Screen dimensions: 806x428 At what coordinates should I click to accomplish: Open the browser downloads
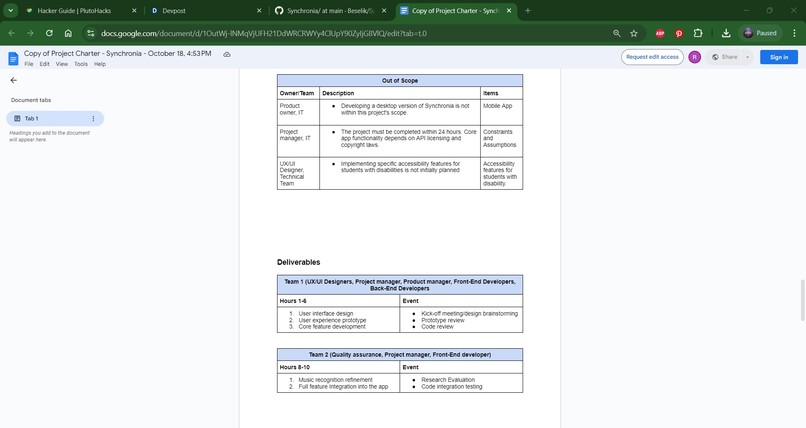pyautogui.click(x=726, y=33)
